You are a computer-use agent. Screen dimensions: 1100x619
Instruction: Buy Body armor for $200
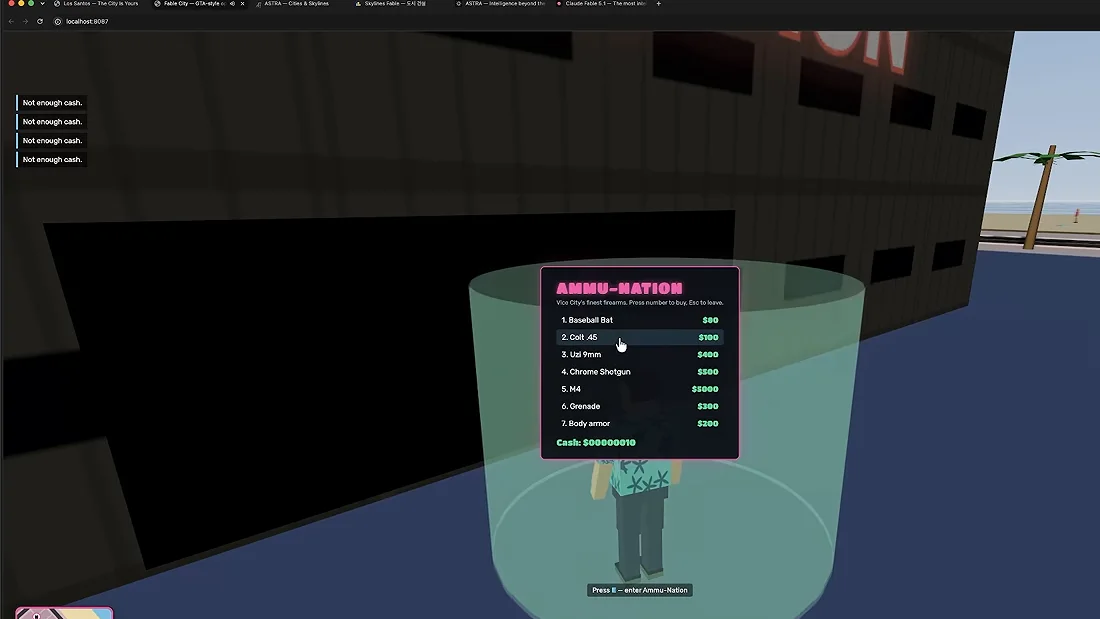[640, 424]
